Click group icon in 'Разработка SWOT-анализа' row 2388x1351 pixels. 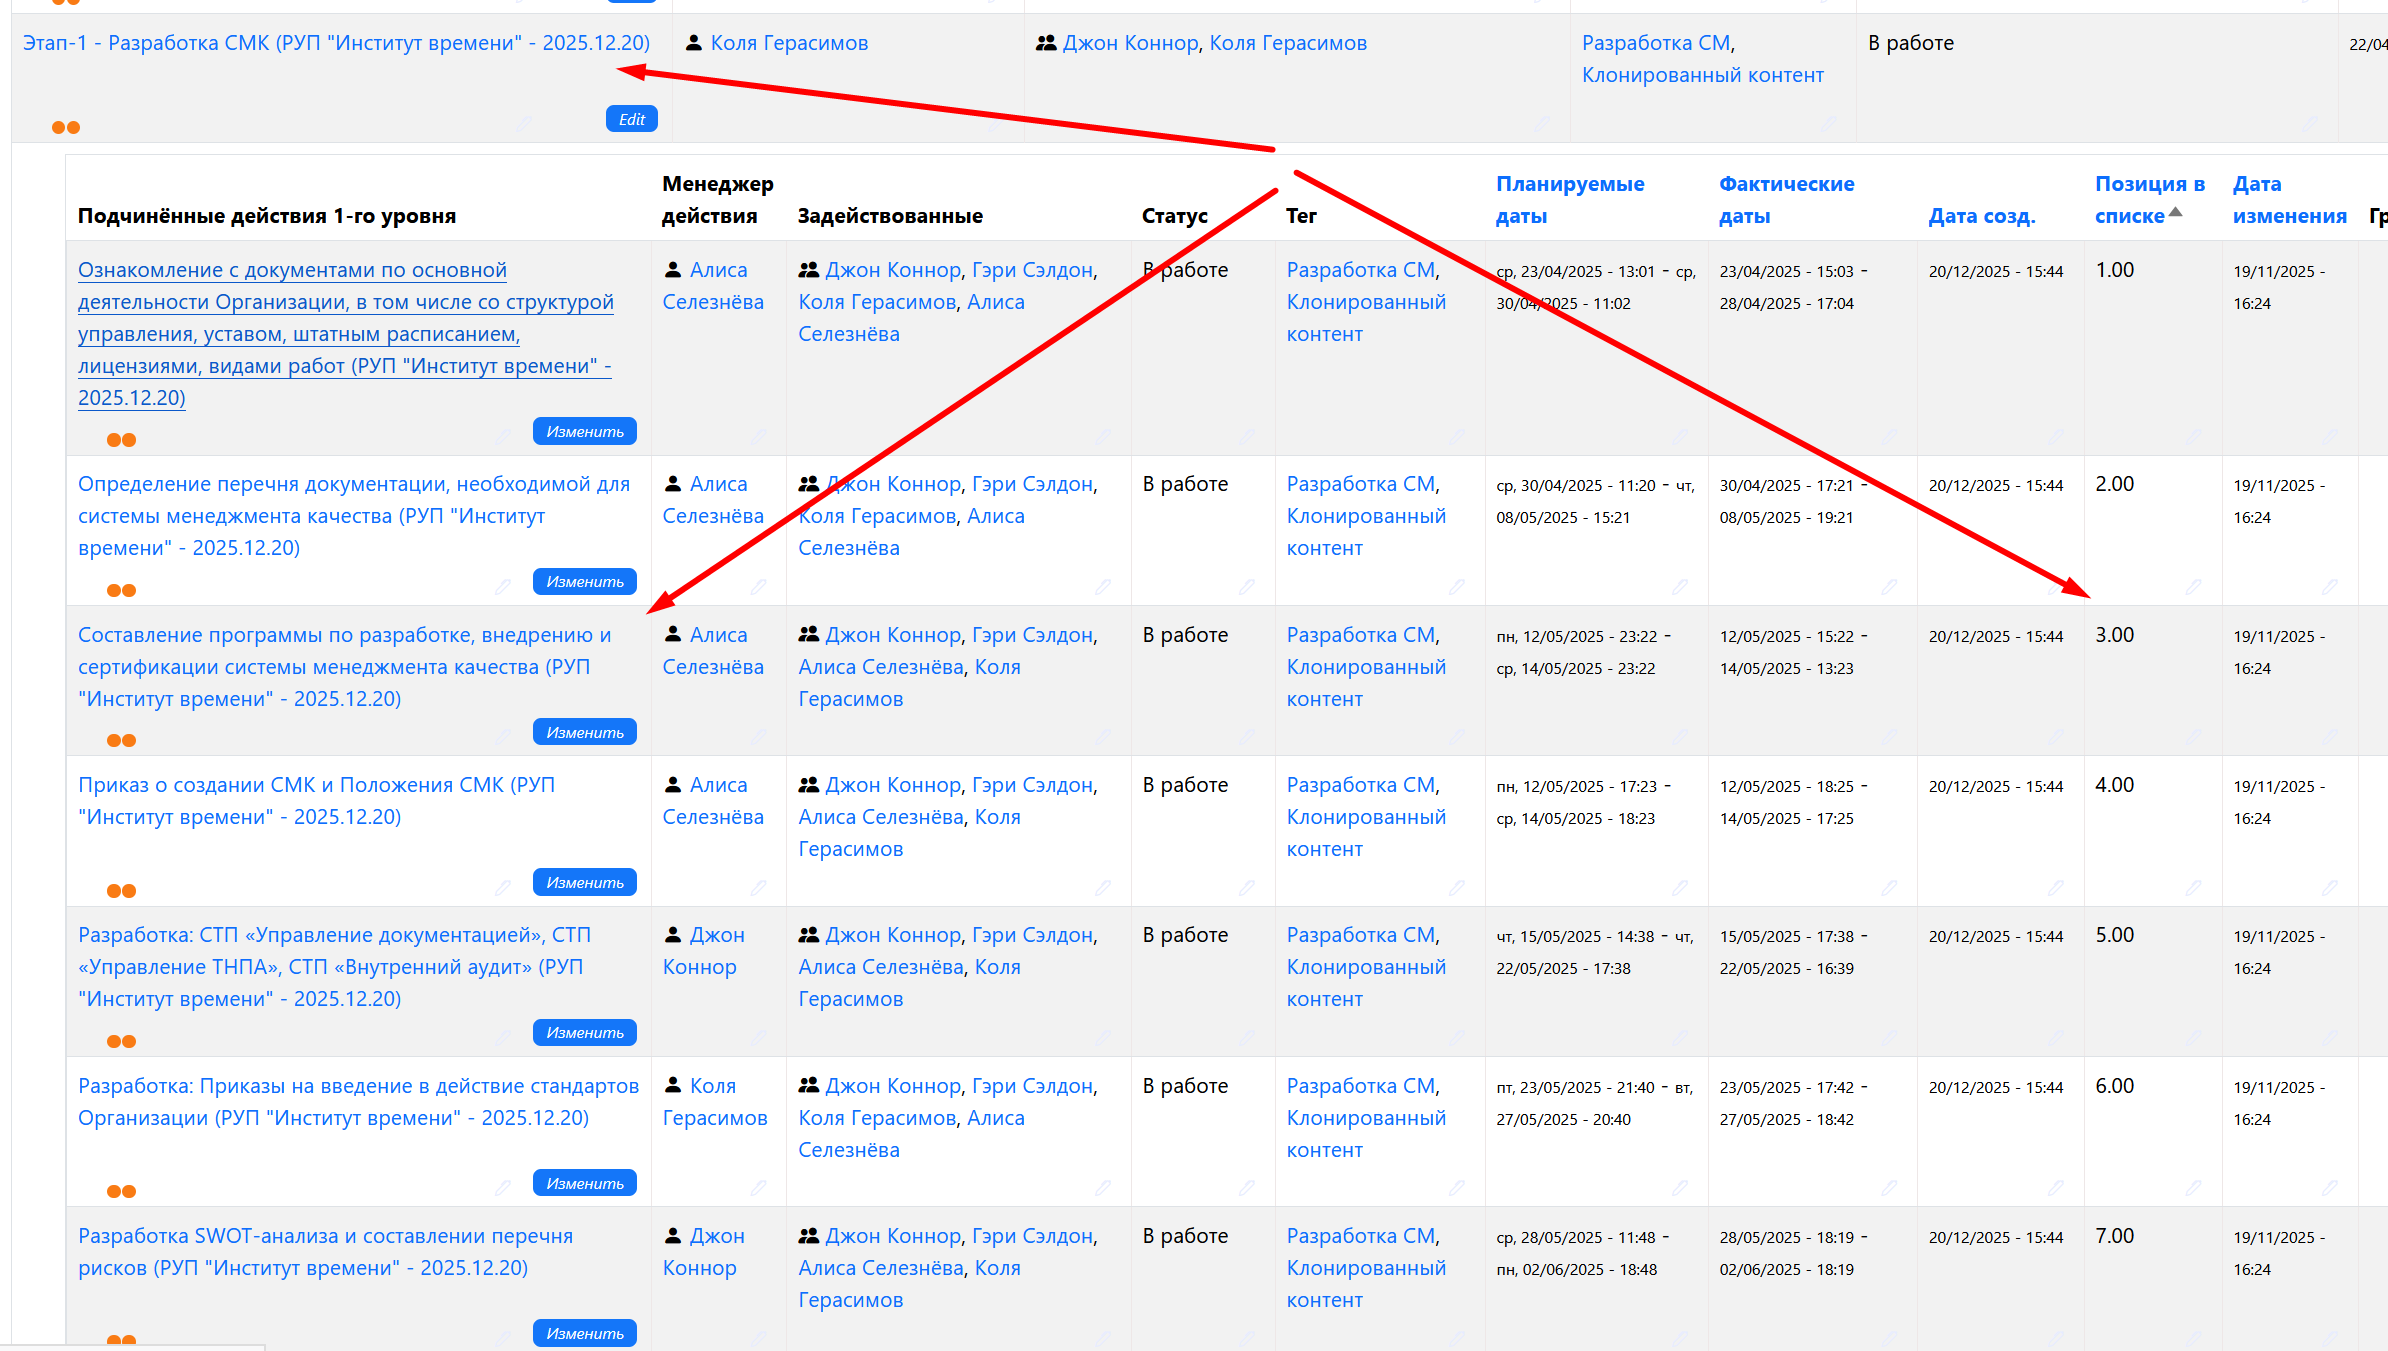[808, 1236]
